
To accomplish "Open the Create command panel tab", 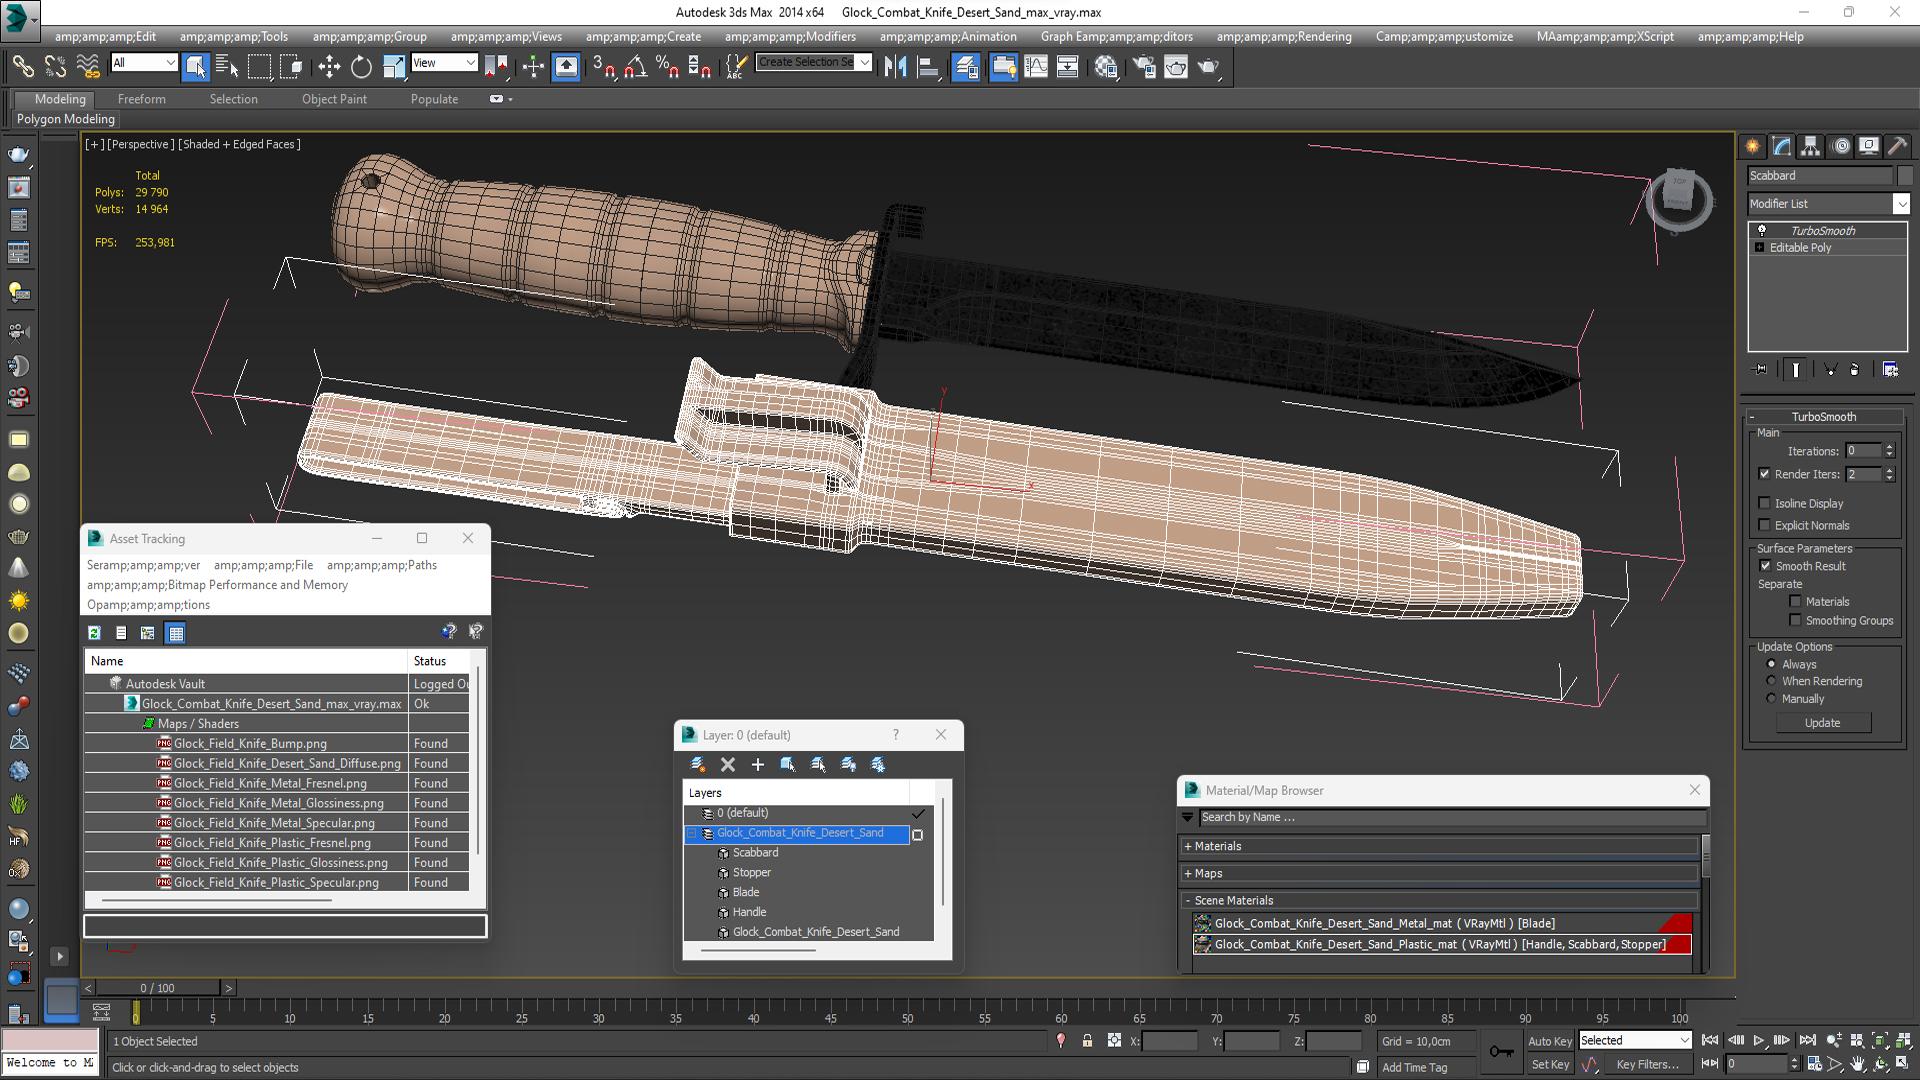I will 1753,146.
